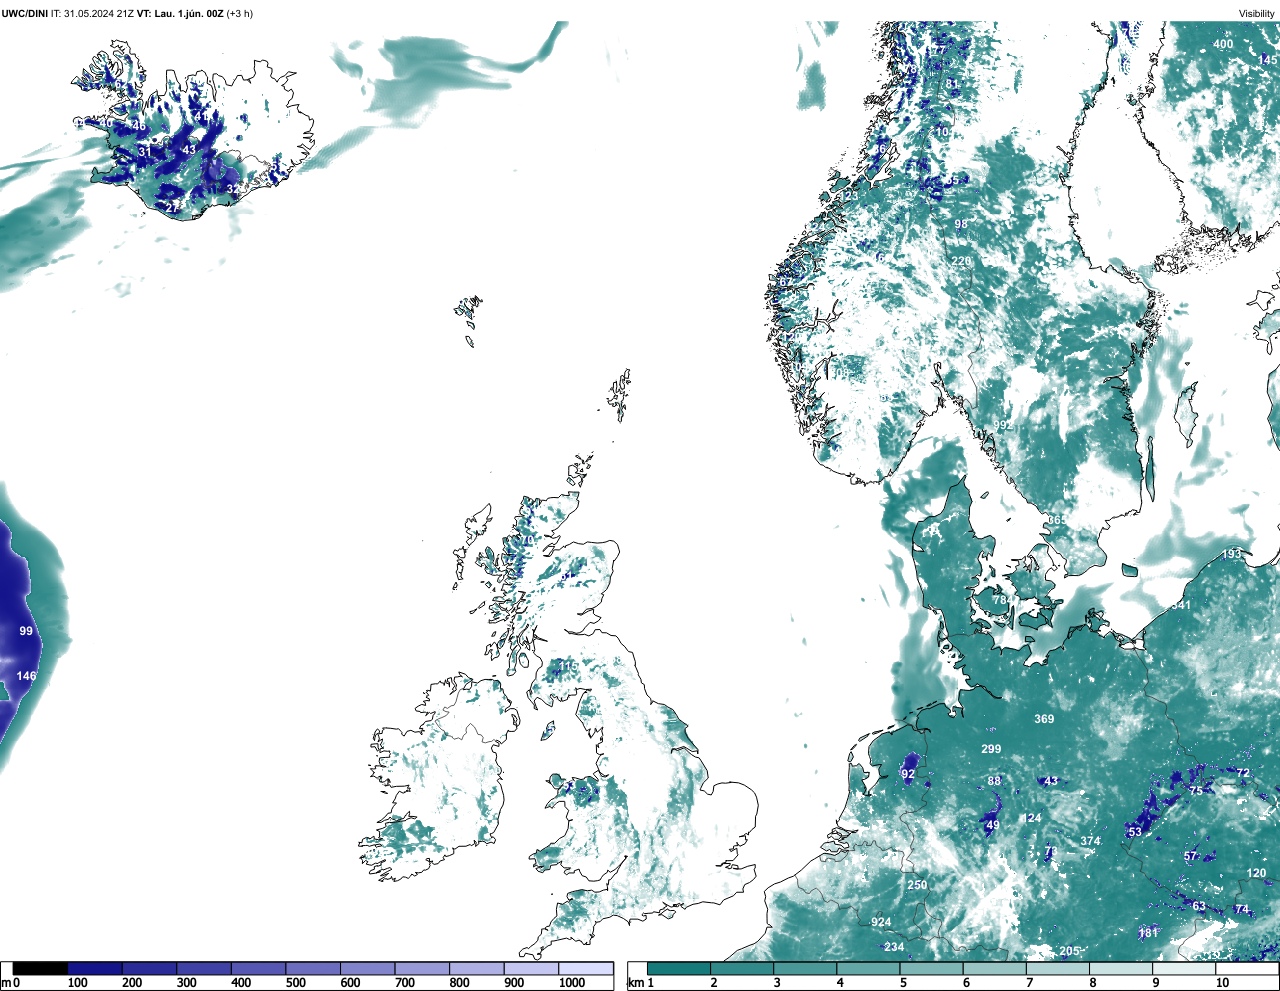Click the '31' value over Iceland

coord(145,151)
